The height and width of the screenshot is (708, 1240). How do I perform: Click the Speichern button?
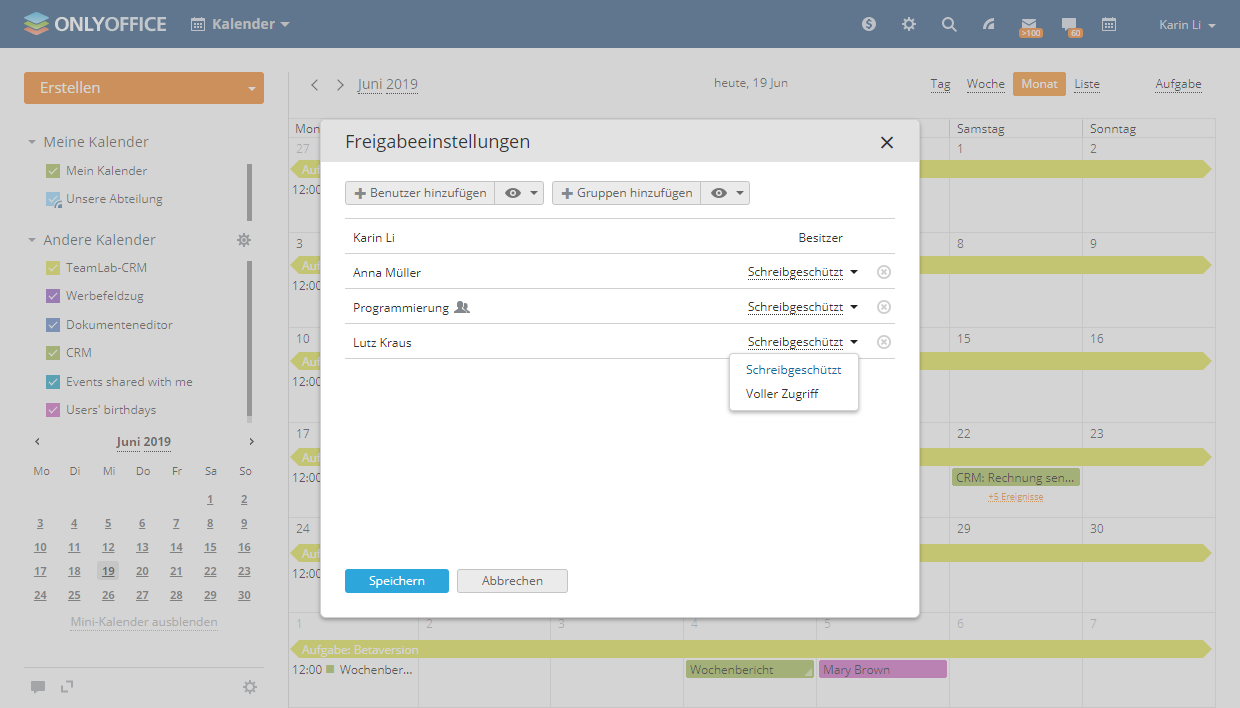pos(396,581)
